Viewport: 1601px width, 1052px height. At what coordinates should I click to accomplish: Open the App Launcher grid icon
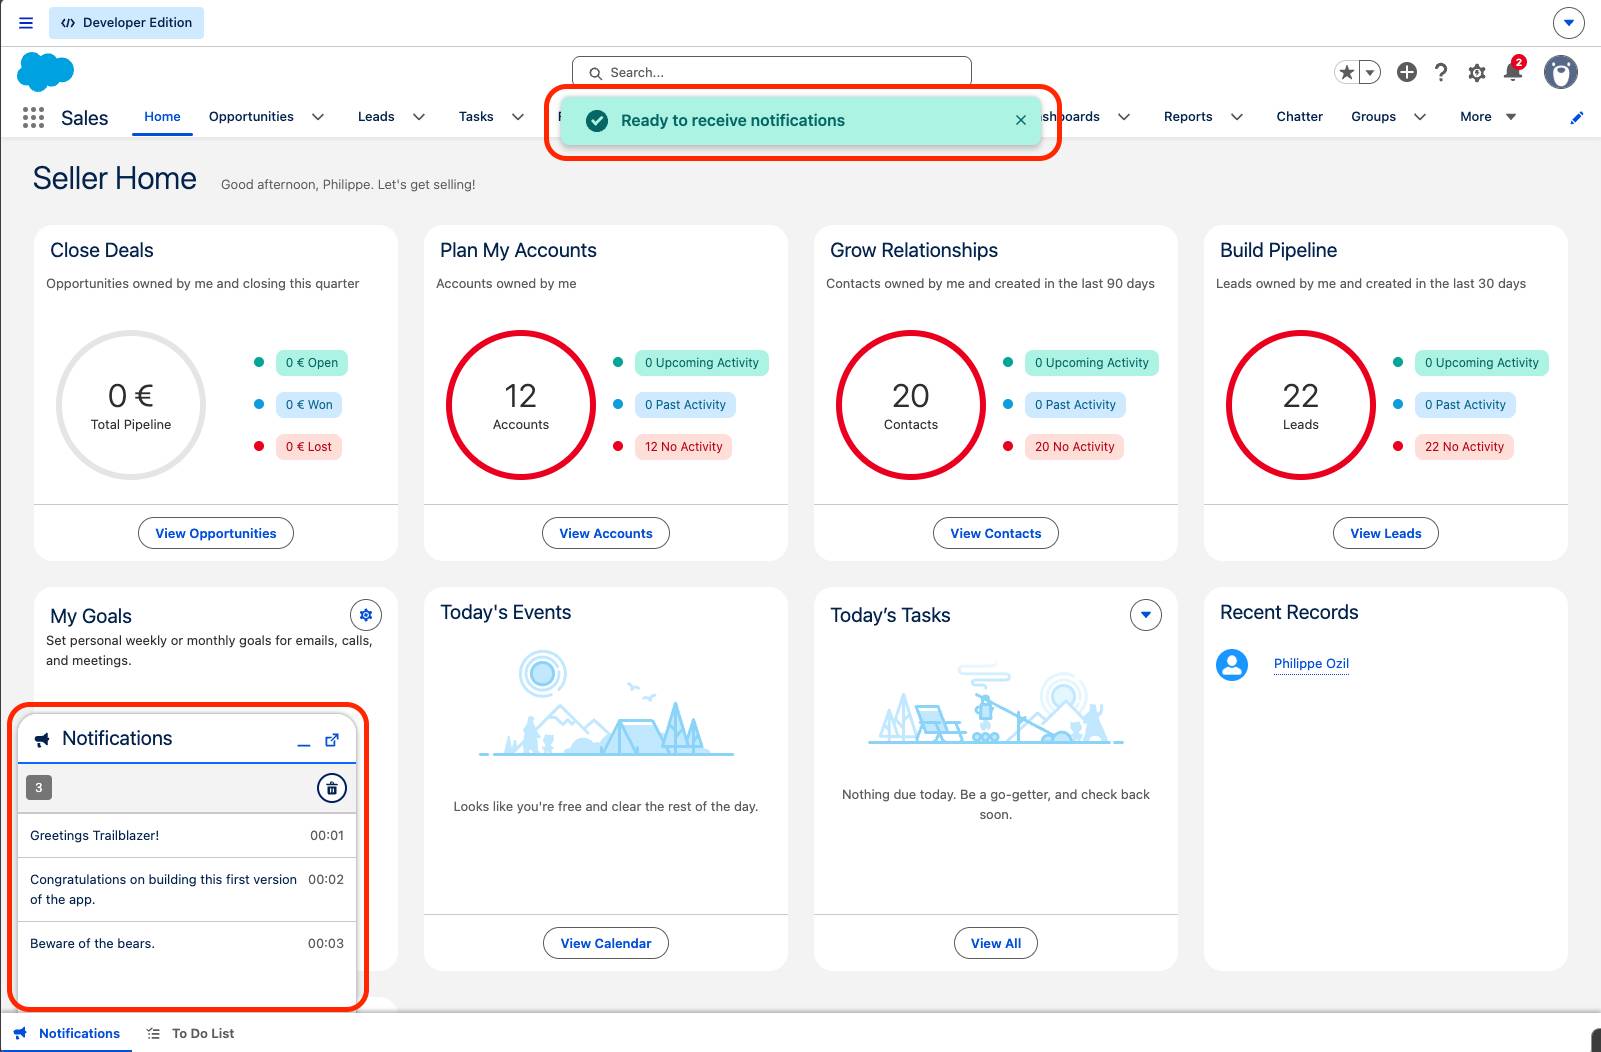33,117
